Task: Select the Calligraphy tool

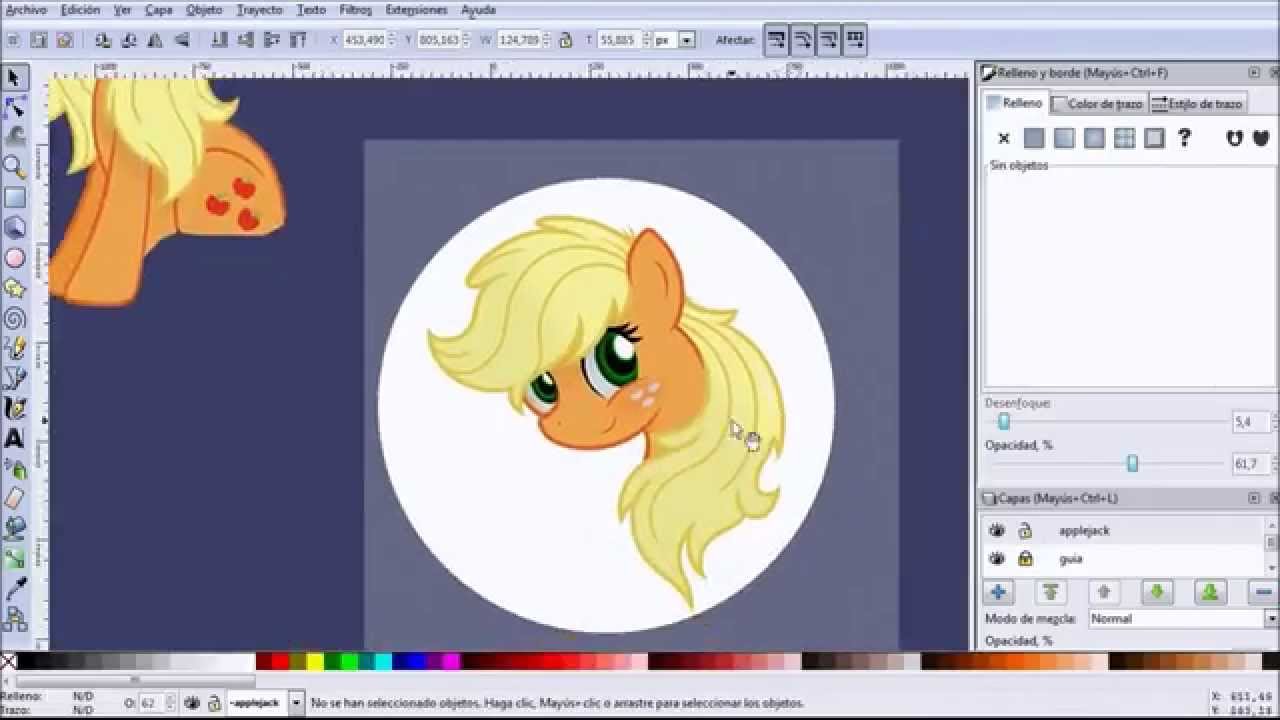Action: click(x=14, y=408)
